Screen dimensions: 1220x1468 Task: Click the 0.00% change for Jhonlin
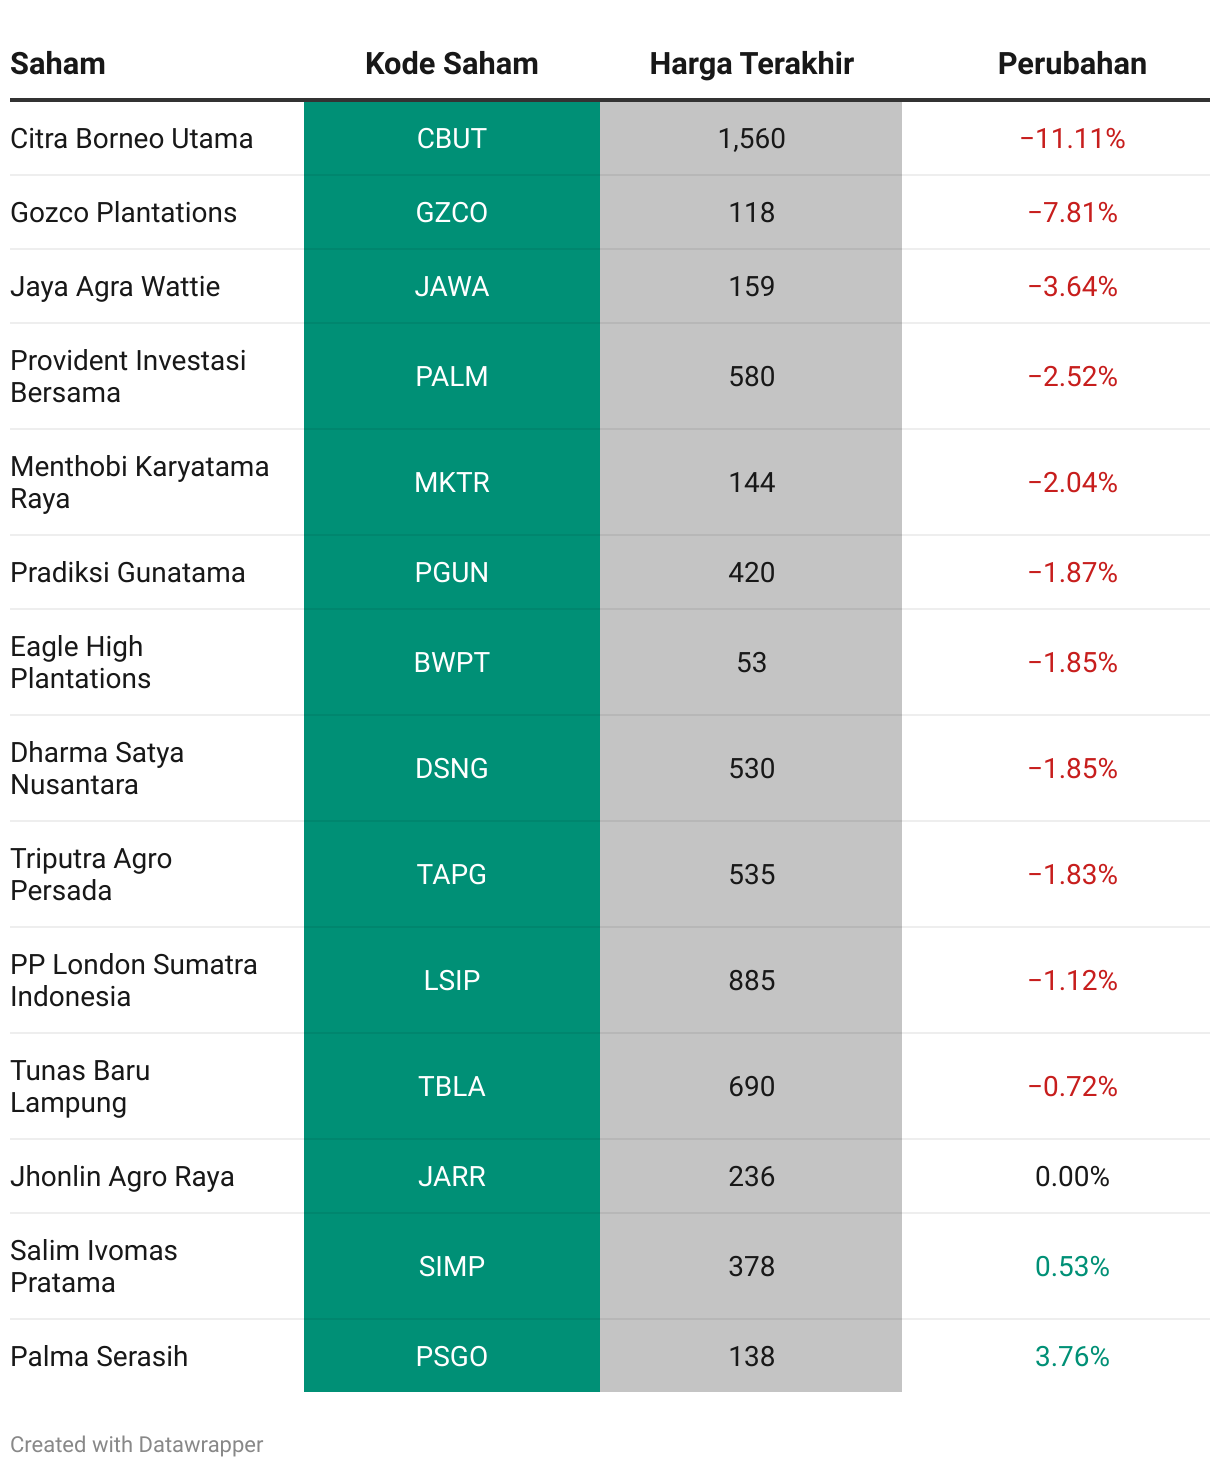[x=1072, y=1176]
